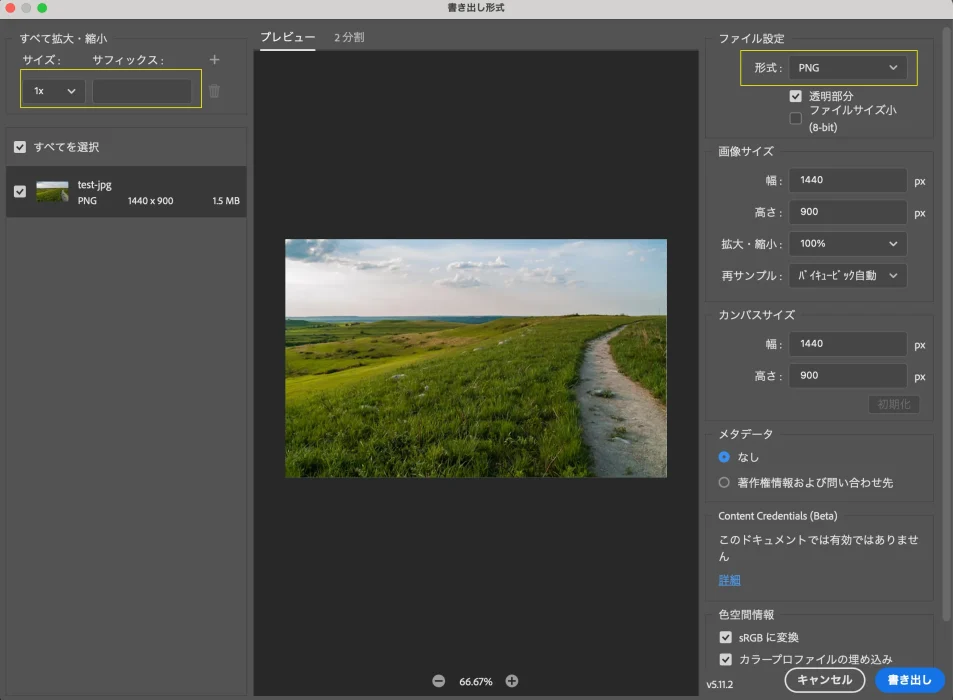The width and height of the screenshot is (953, 700).
Task: Click the plus icon to add export size
Action: (214, 60)
